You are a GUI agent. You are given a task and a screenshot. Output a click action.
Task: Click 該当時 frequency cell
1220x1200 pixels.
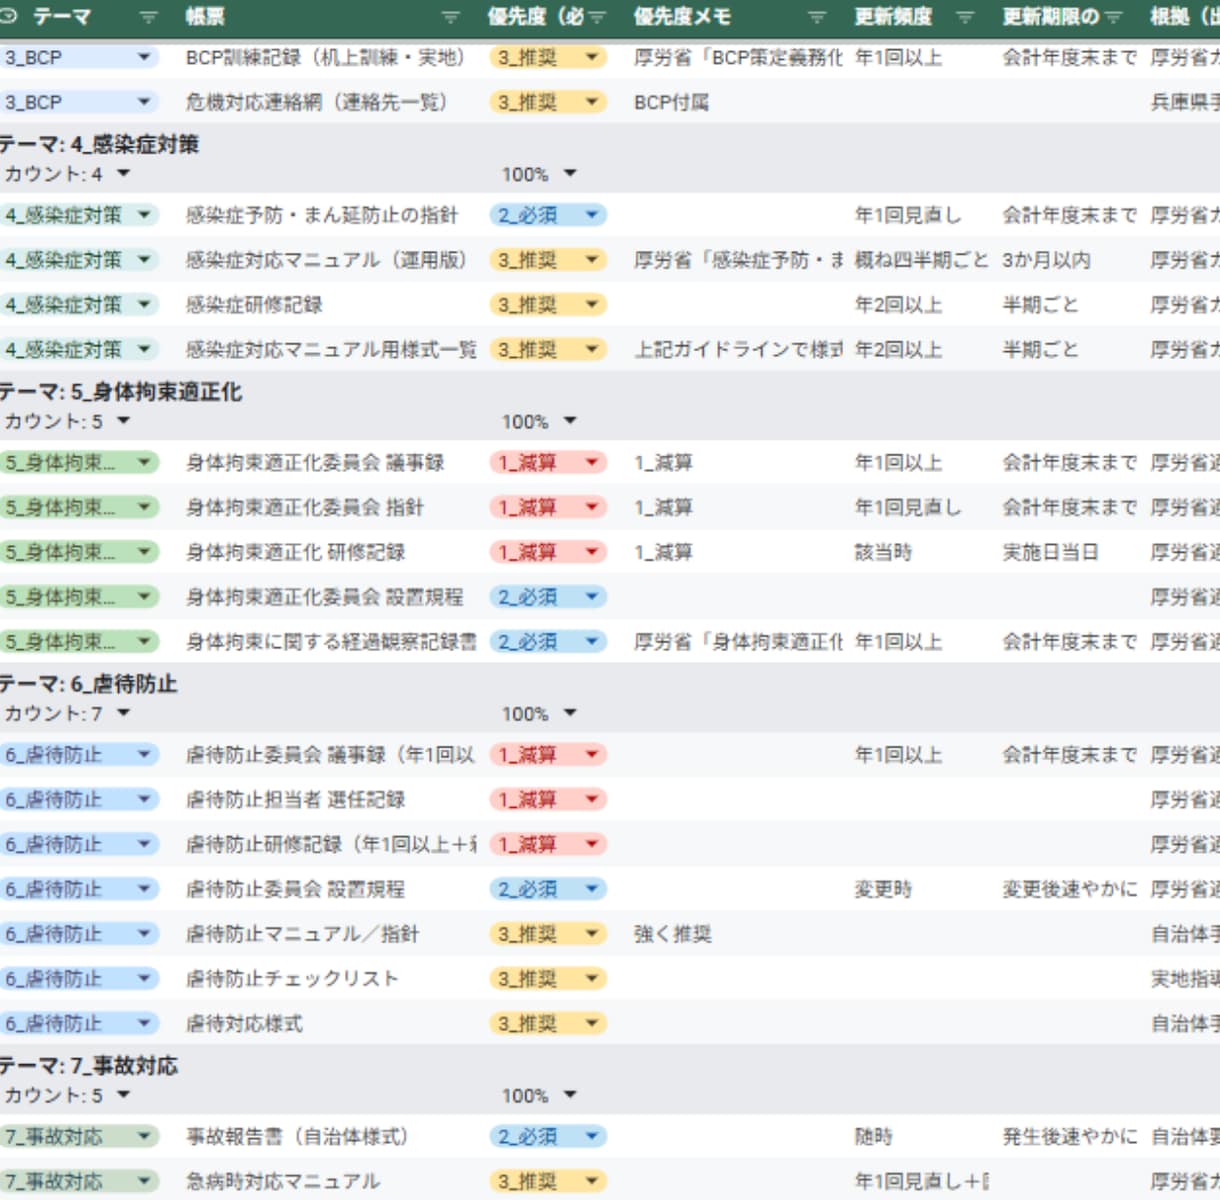click(x=883, y=552)
